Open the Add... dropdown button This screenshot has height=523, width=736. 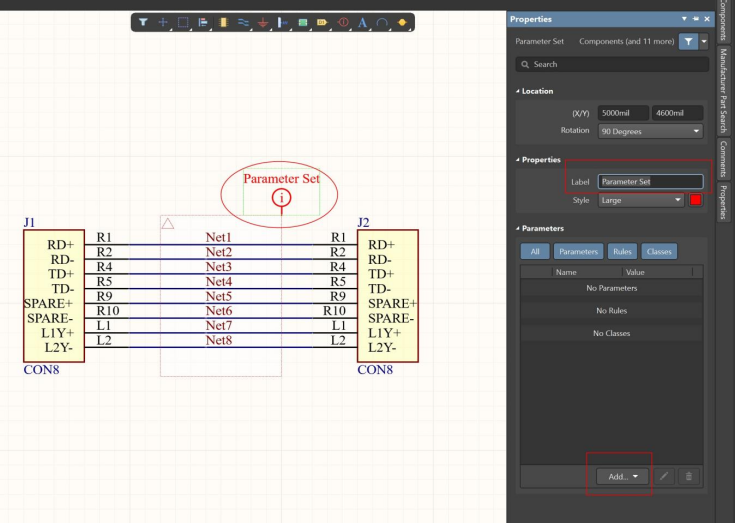[x=622, y=477]
